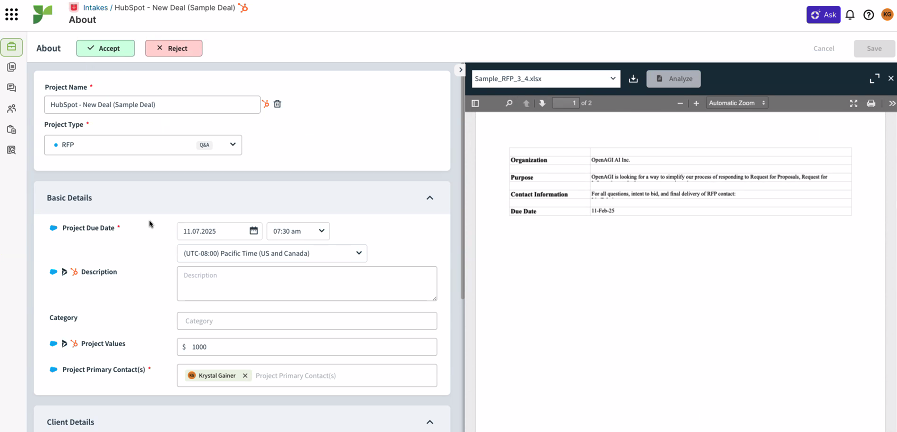This screenshot has height=432, width=897.
Task: Open the team members icon in sidebar
Action: 11,109
